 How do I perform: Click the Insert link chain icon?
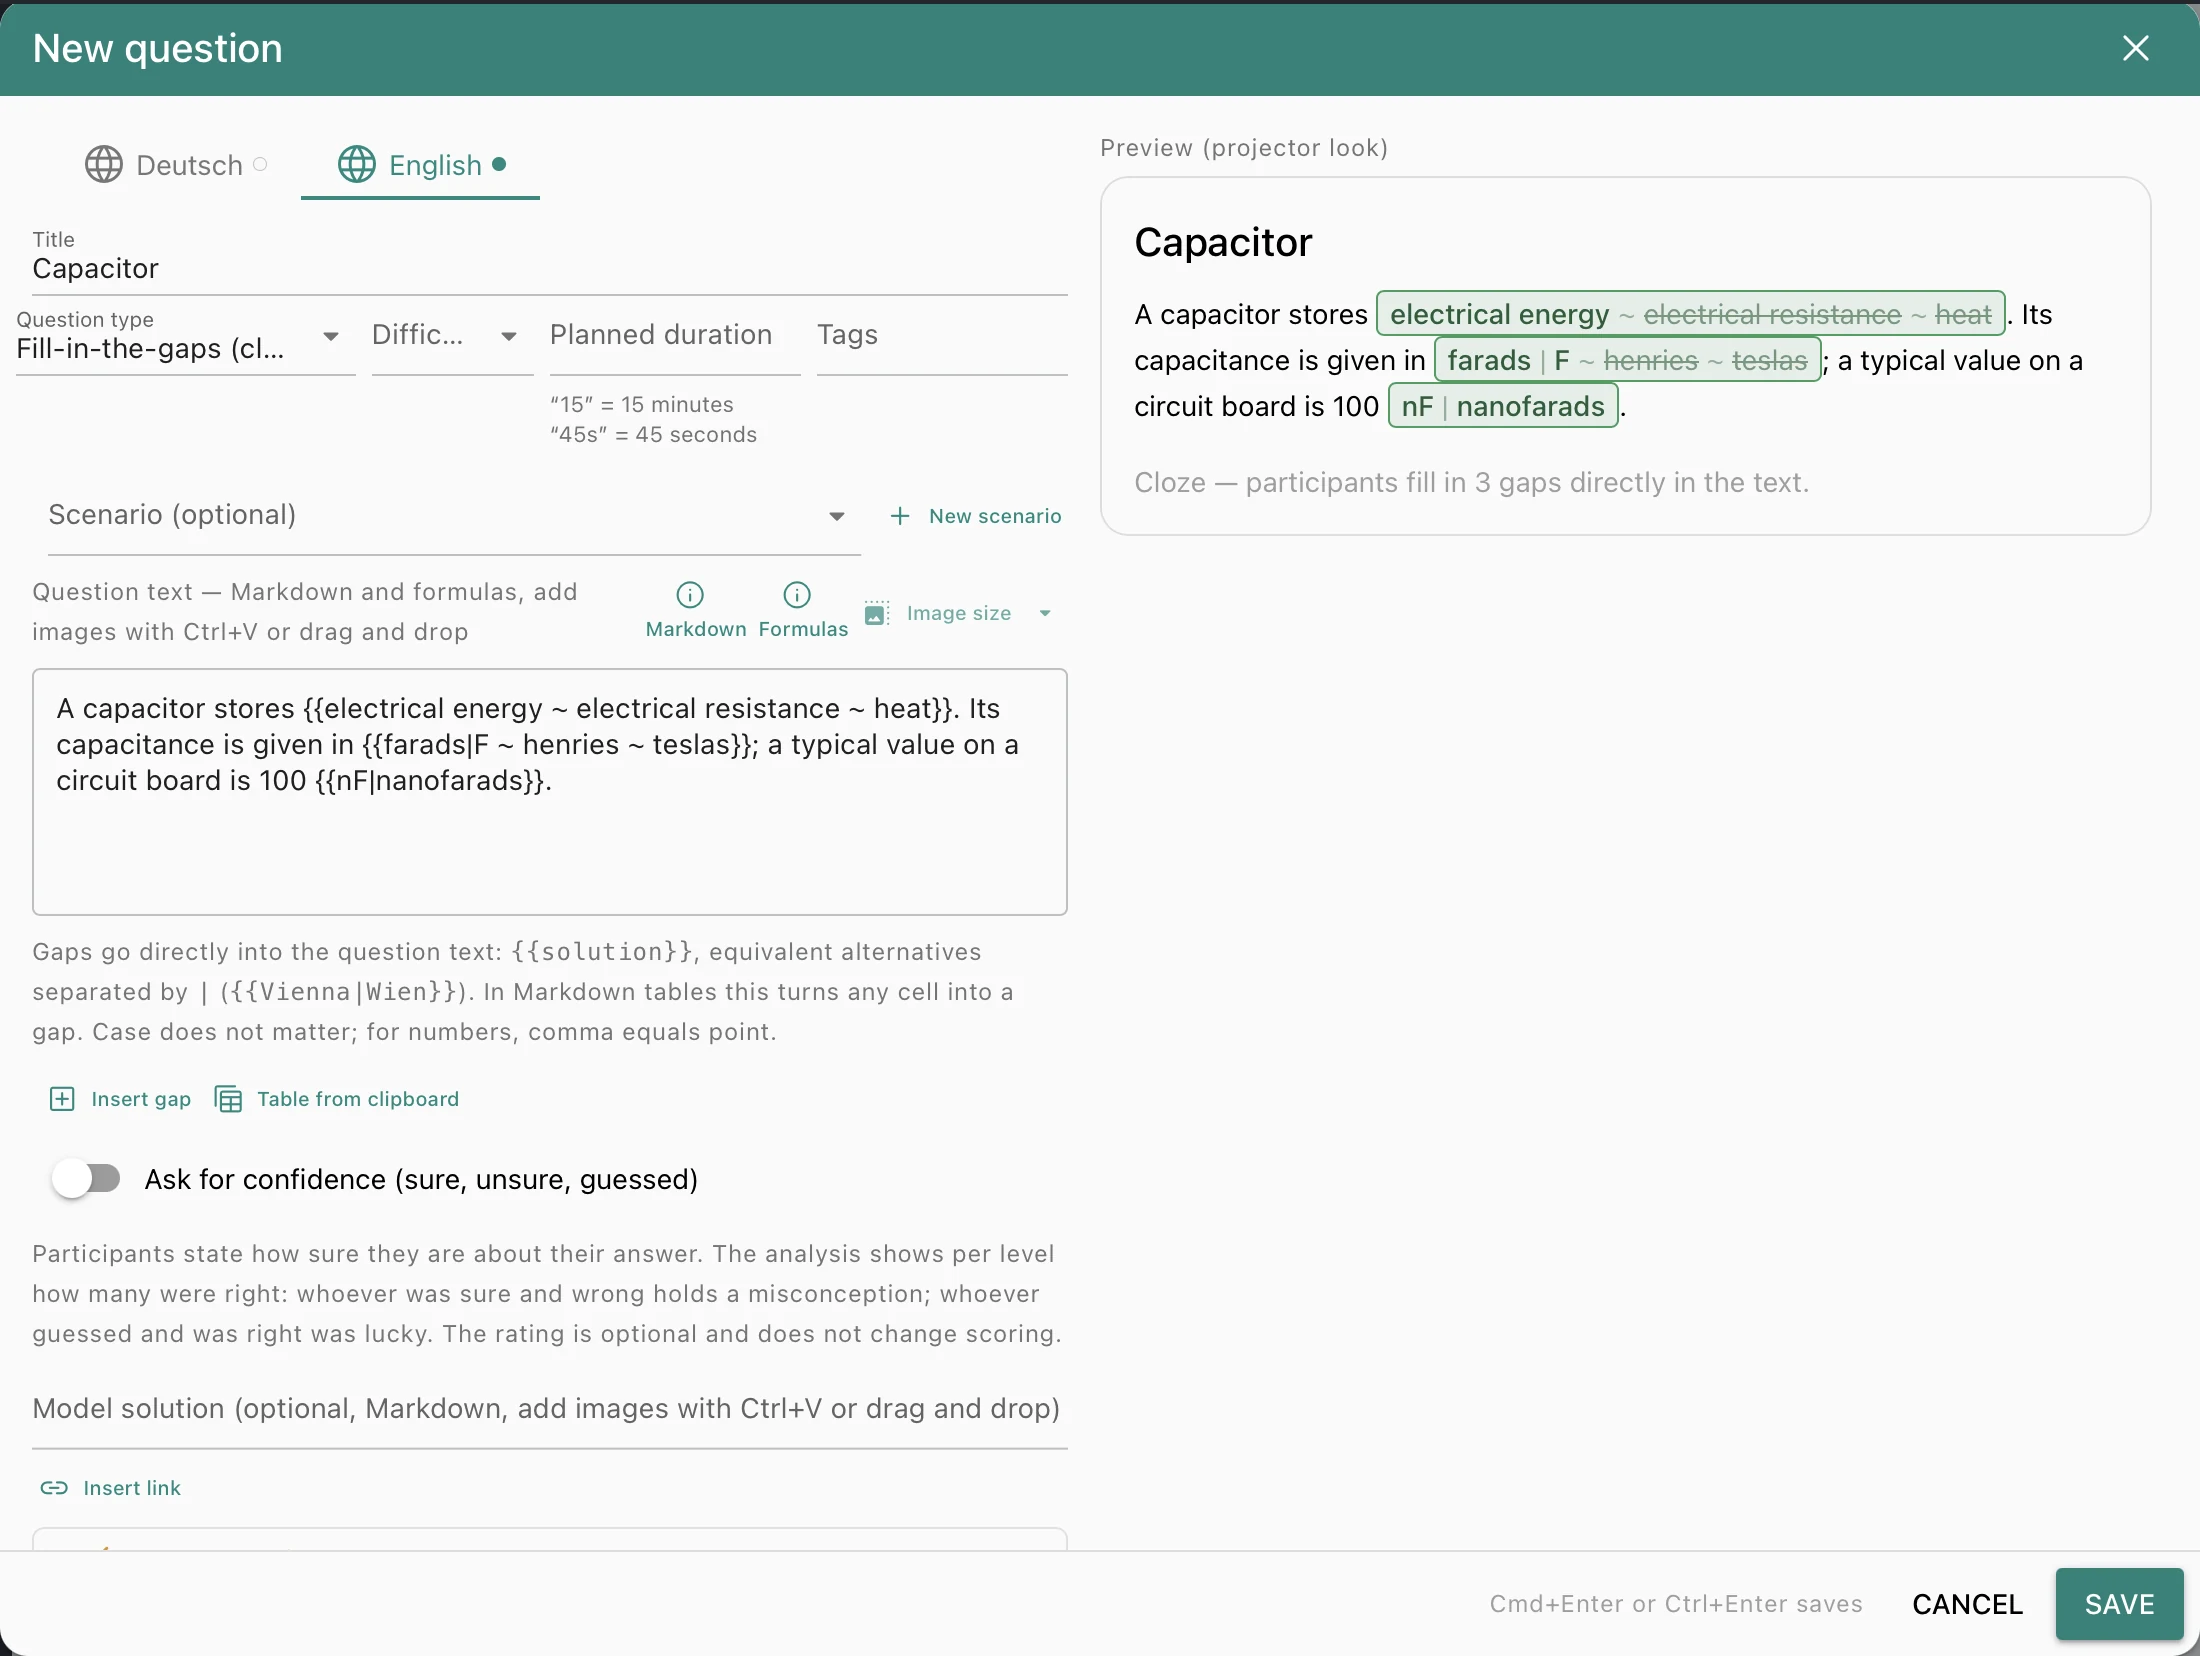(54, 1488)
